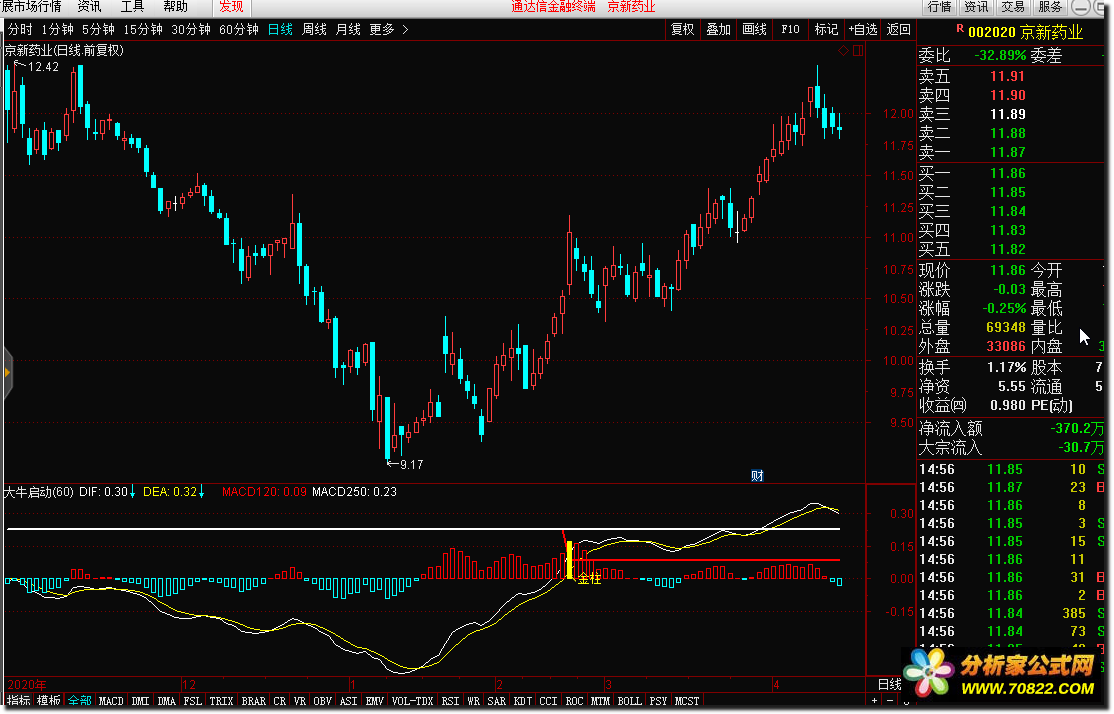This screenshot has height=714, width=1114.
Task: Select the 日线 daily period
Action: click(x=281, y=29)
